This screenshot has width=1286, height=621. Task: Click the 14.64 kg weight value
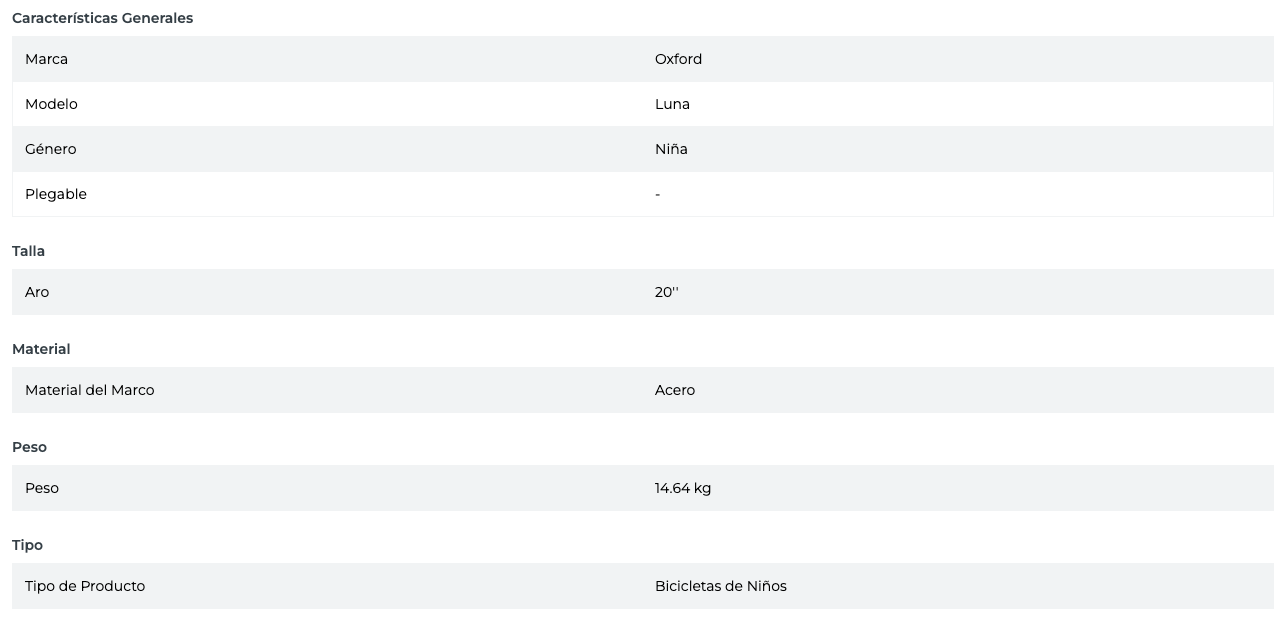coord(683,488)
